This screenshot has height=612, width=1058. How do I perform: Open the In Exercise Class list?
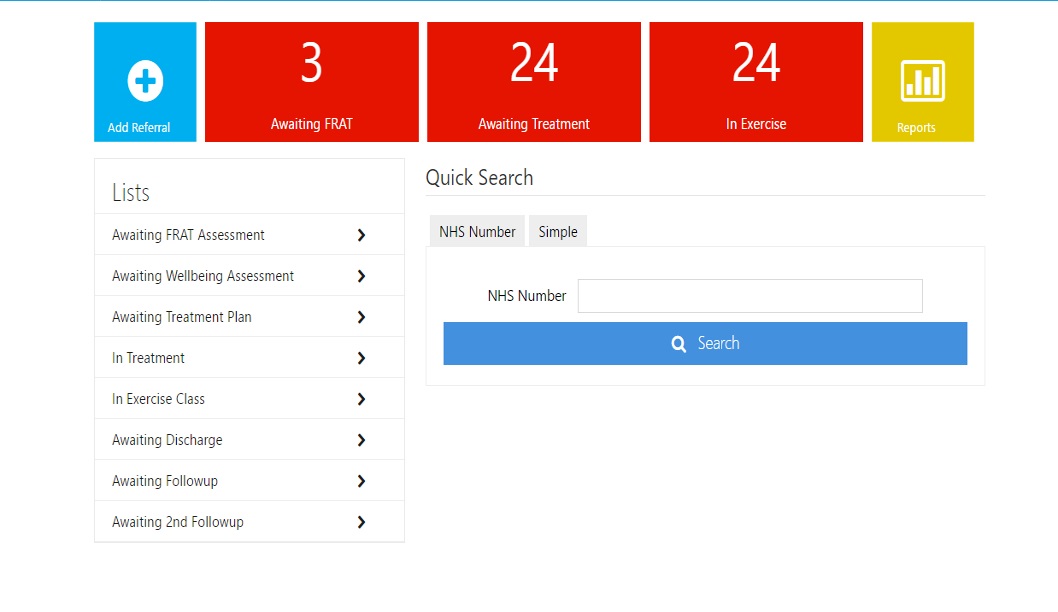click(249, 399)
